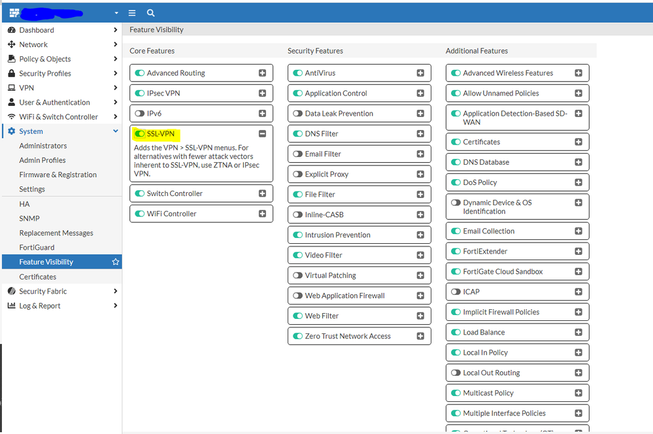Open the search magnifier icon in header
The width and height of the screenshot is (653, 434).
[x=151, y=13]
